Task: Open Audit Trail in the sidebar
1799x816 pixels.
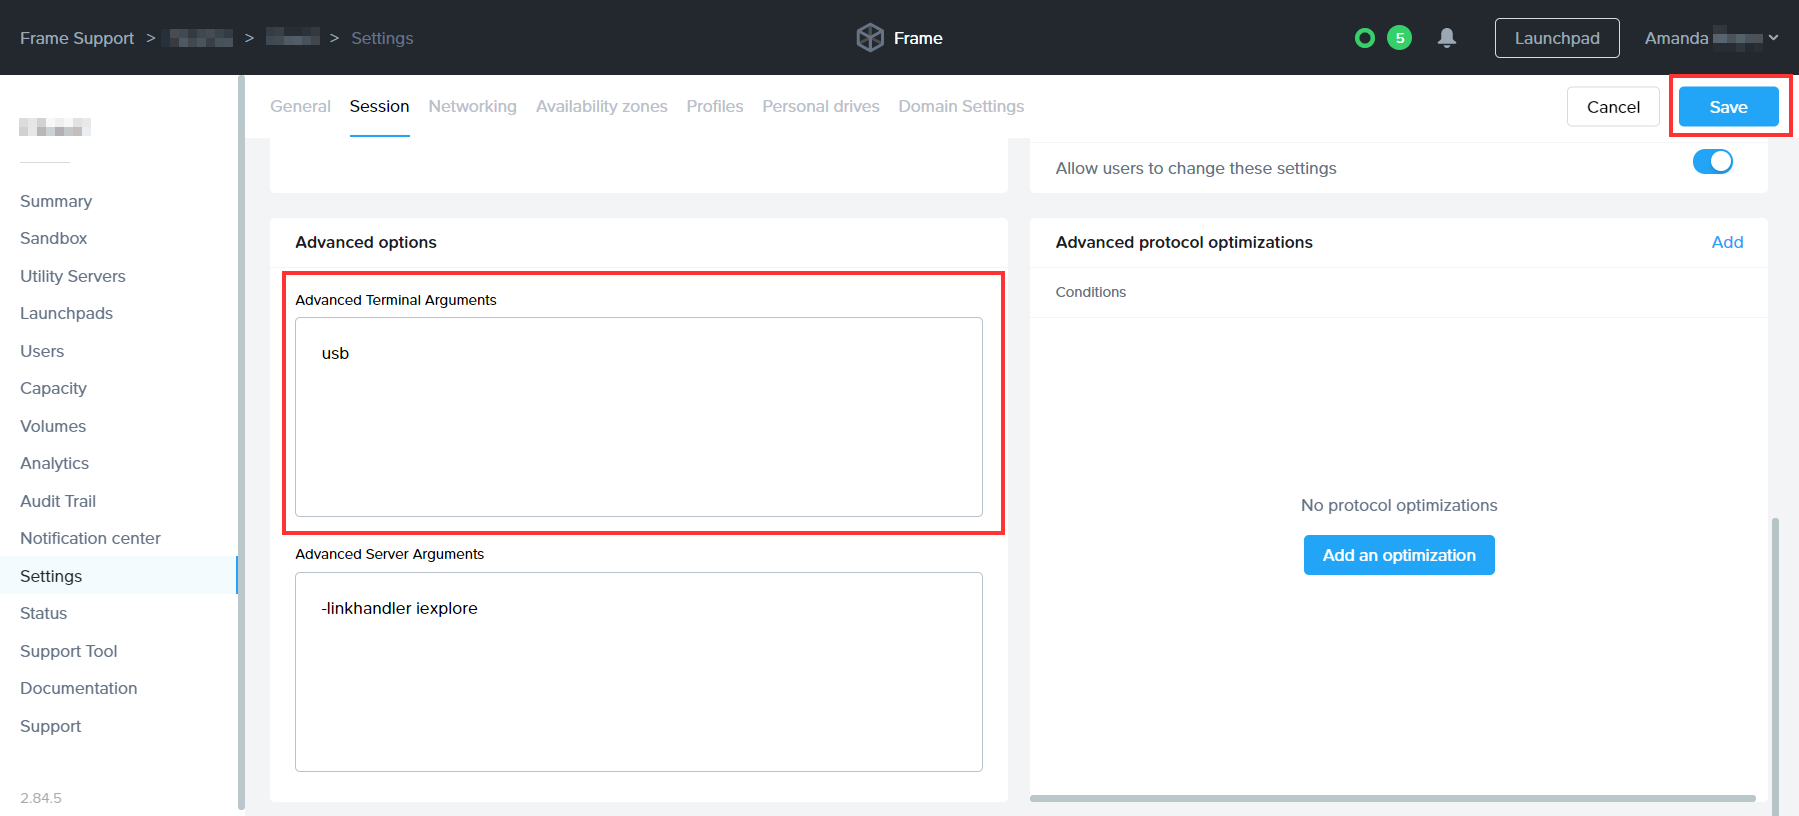Action: [x=58, y=501]
